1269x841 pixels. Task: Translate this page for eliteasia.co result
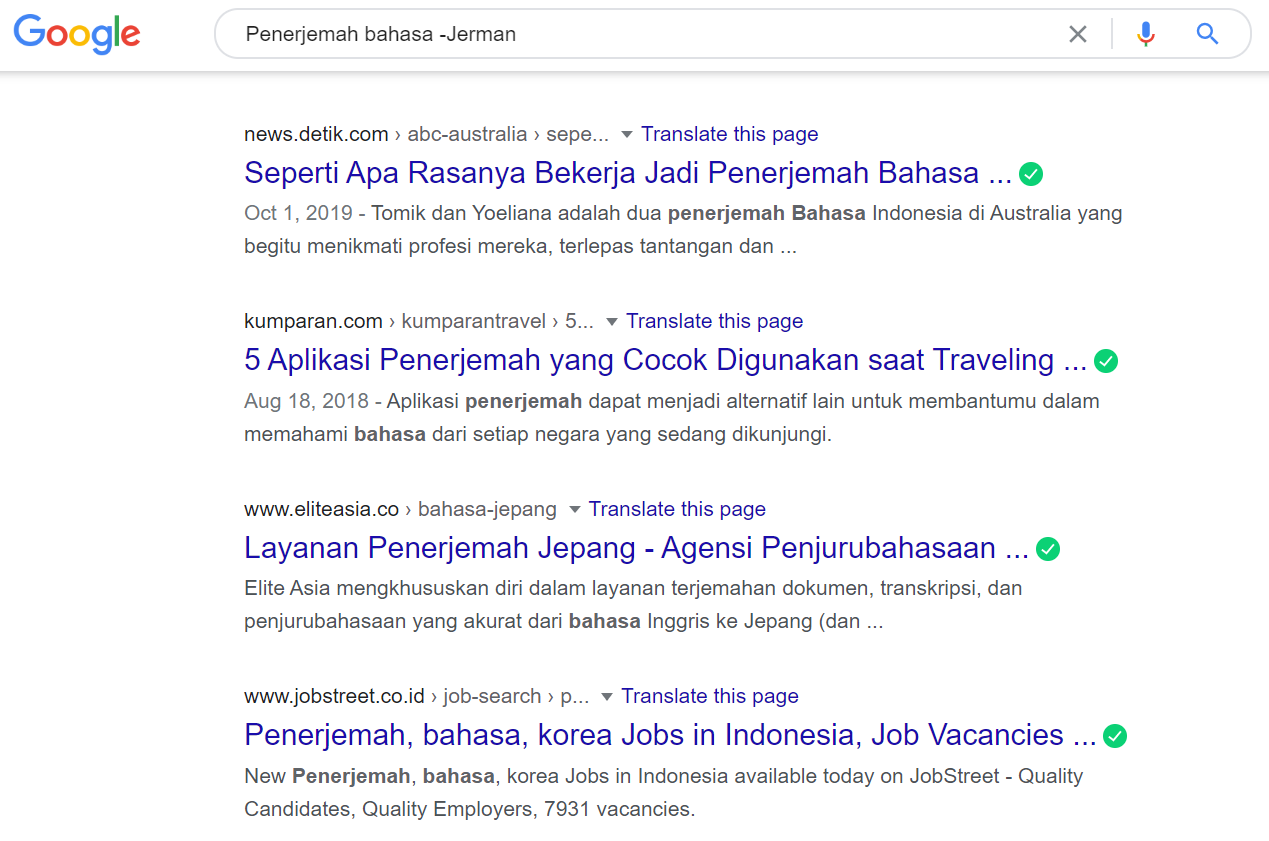677,509
